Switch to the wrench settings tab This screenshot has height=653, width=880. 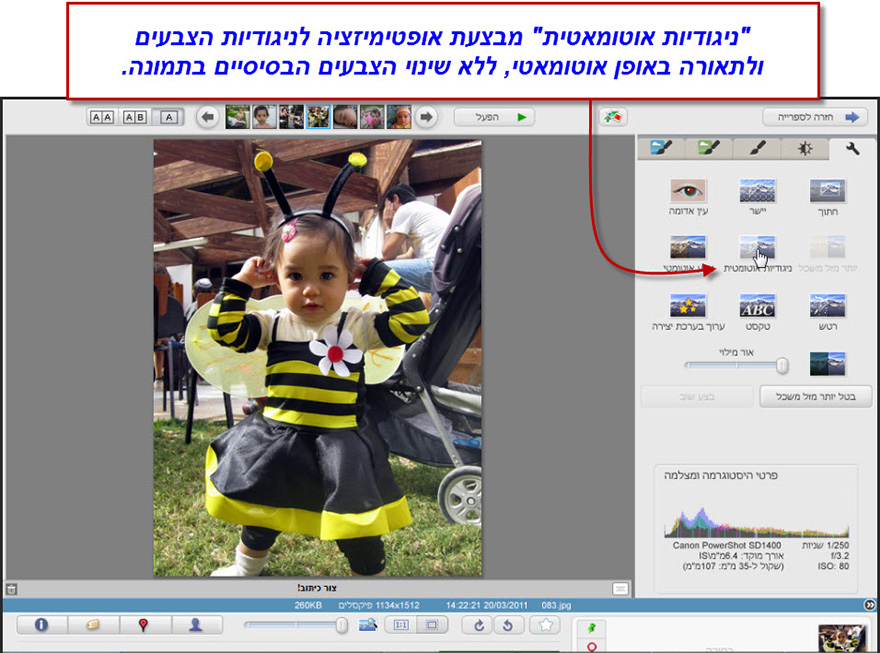(x=853, y=148)
